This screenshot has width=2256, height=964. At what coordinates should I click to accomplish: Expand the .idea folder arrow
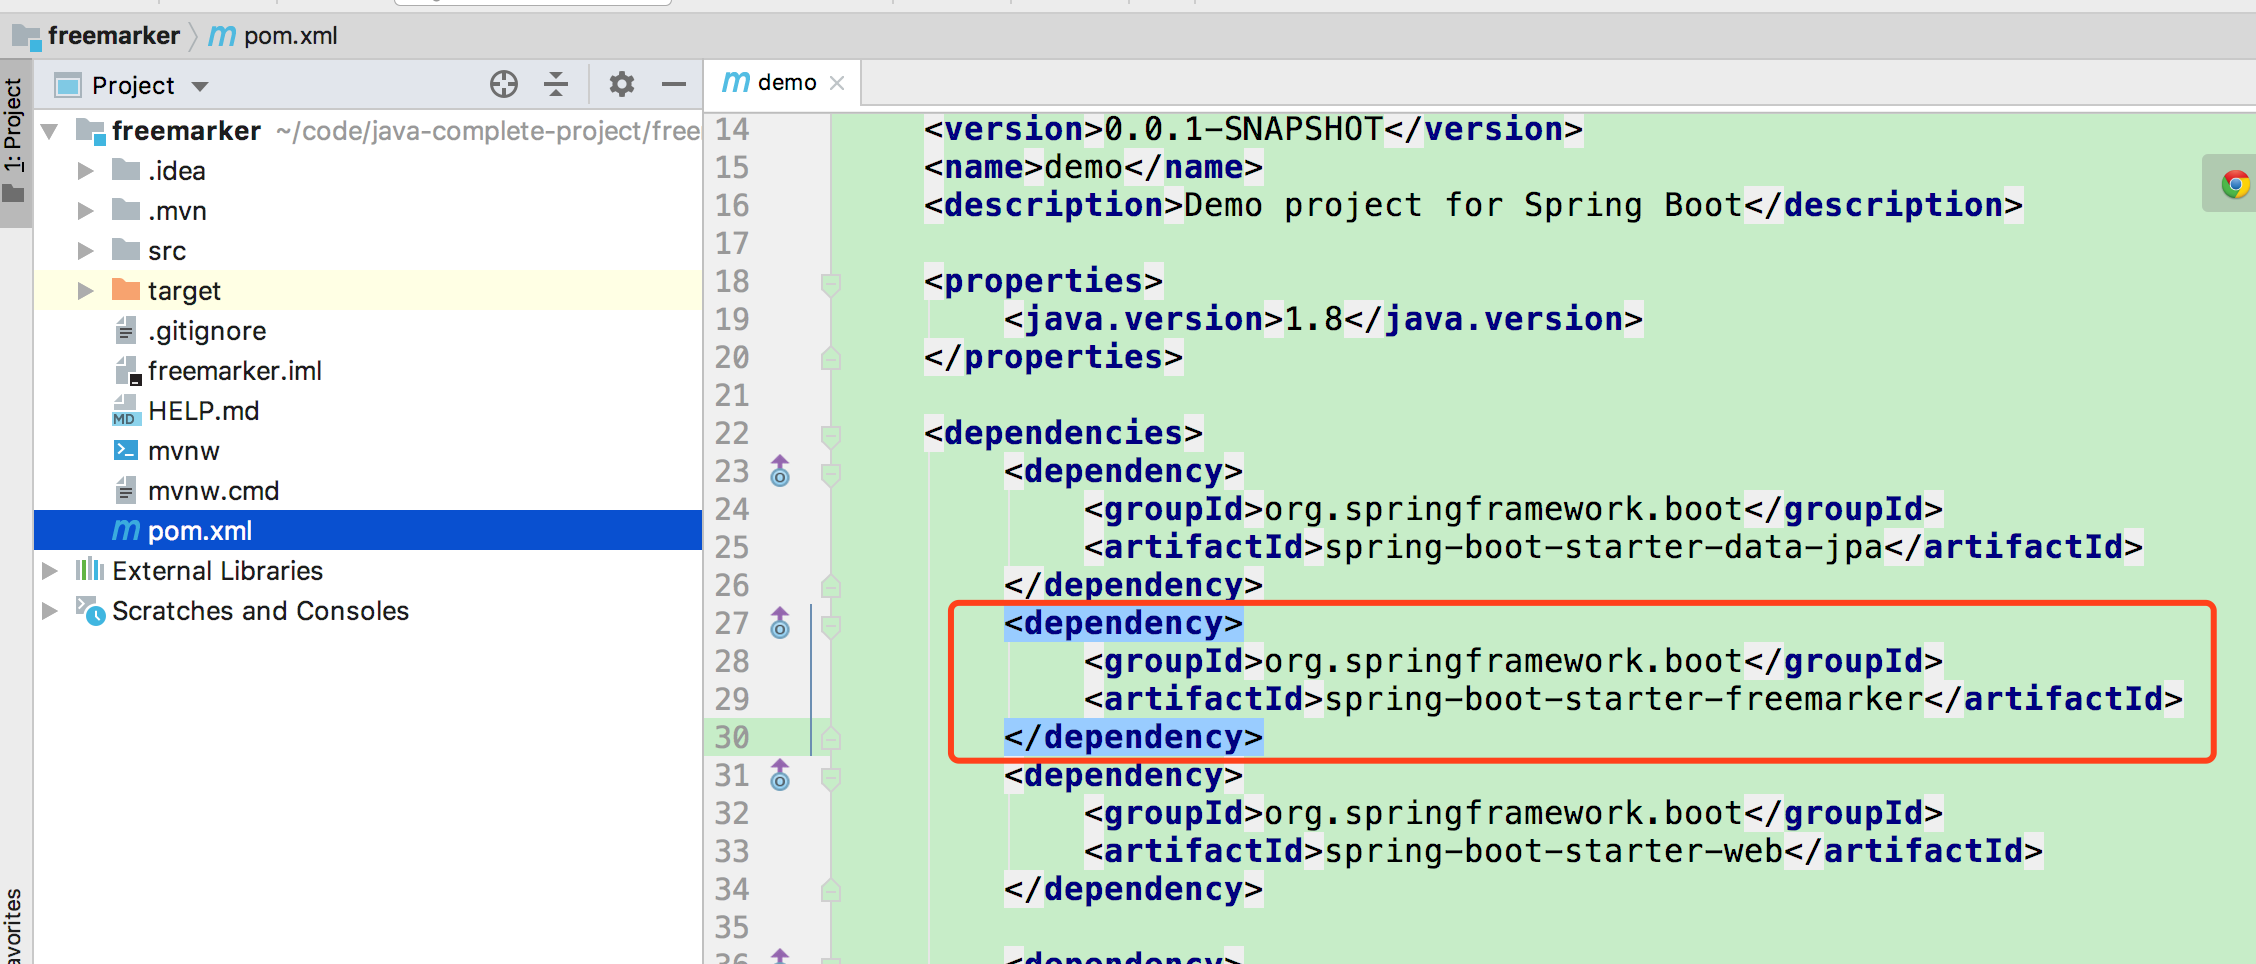pyautogui.click(x=86, y=171)
